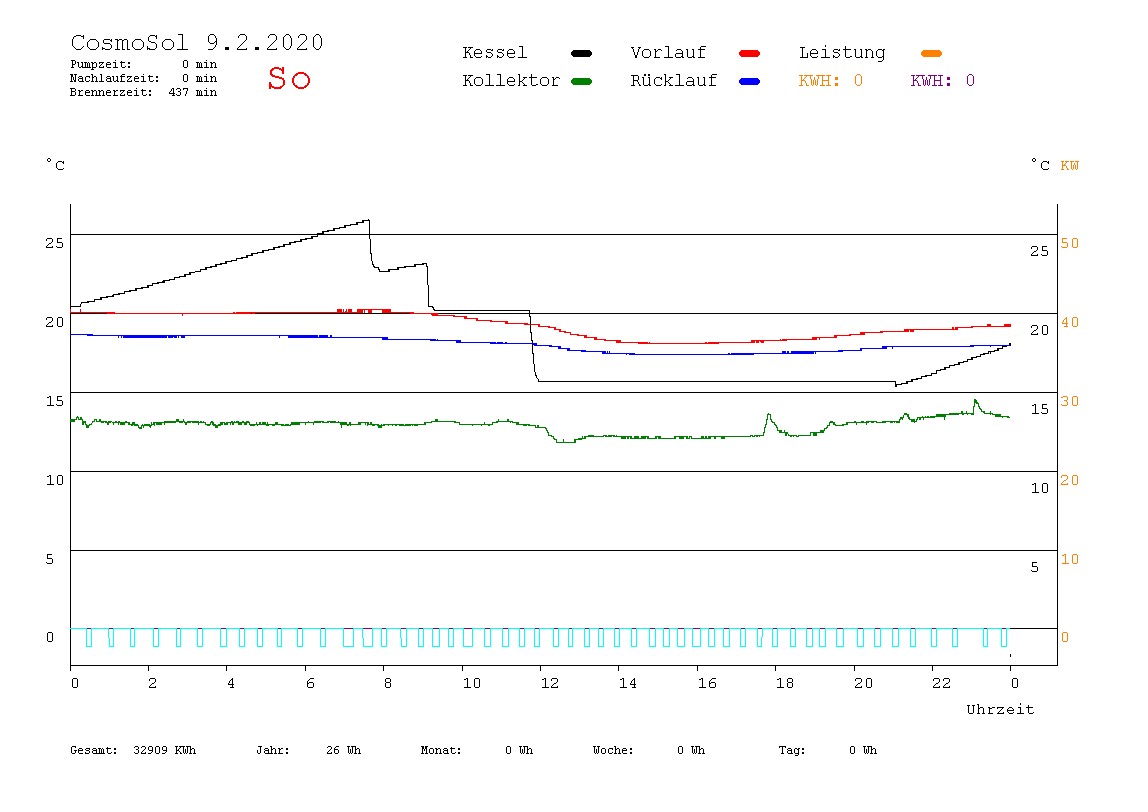The height and width of the screenshot is (812, 1148).
Task: Click the 'Pumpzeit:' label
Action: [x=101, y=64]
